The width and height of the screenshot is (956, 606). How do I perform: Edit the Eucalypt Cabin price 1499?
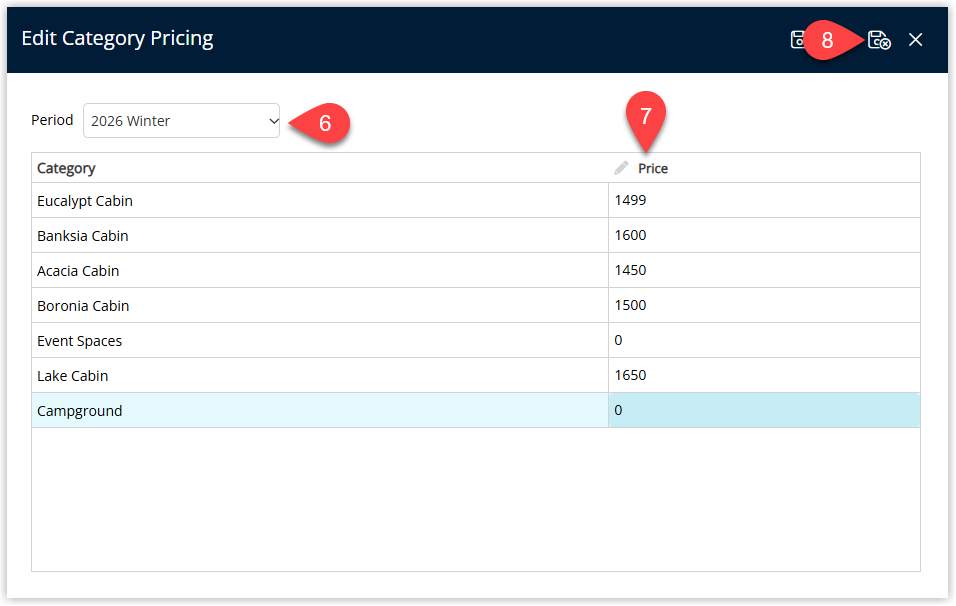point(764,201)
